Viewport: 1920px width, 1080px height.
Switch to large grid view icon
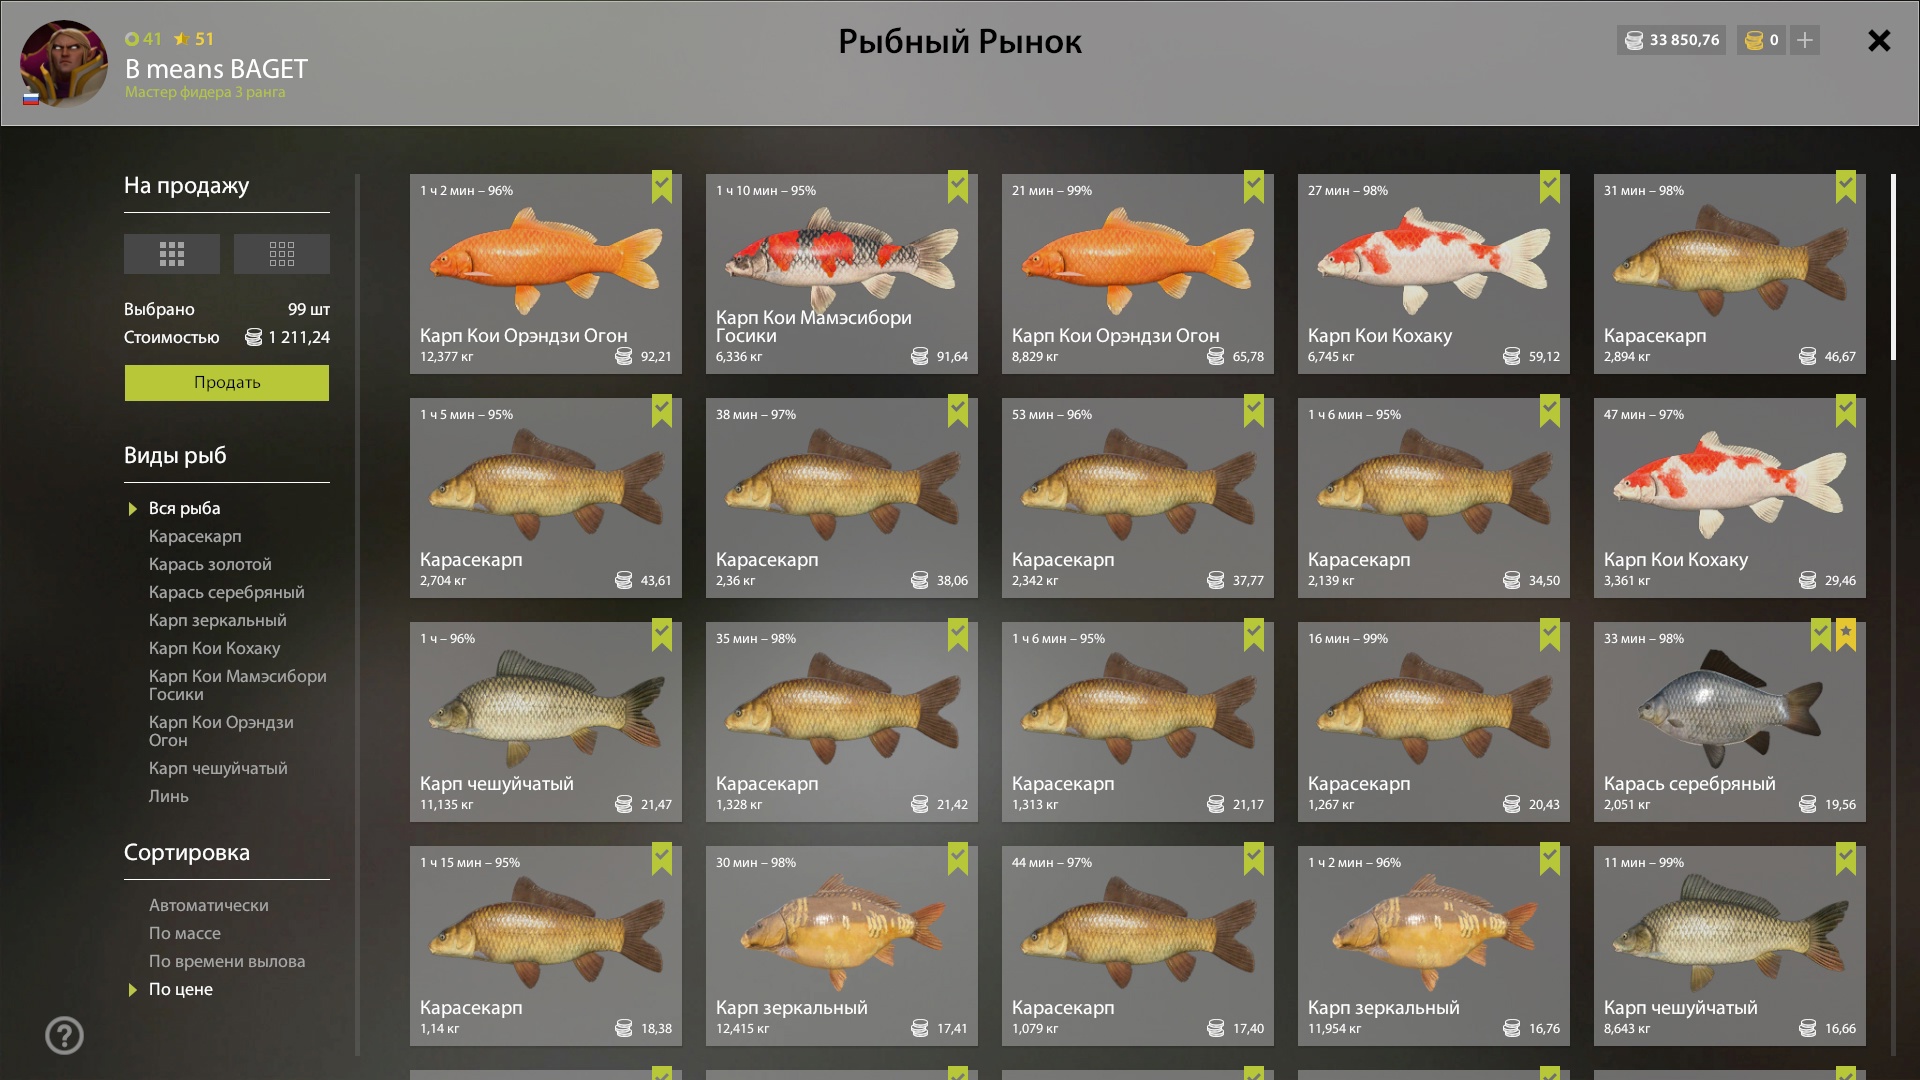pyautogui.click(x=171, y=254)
